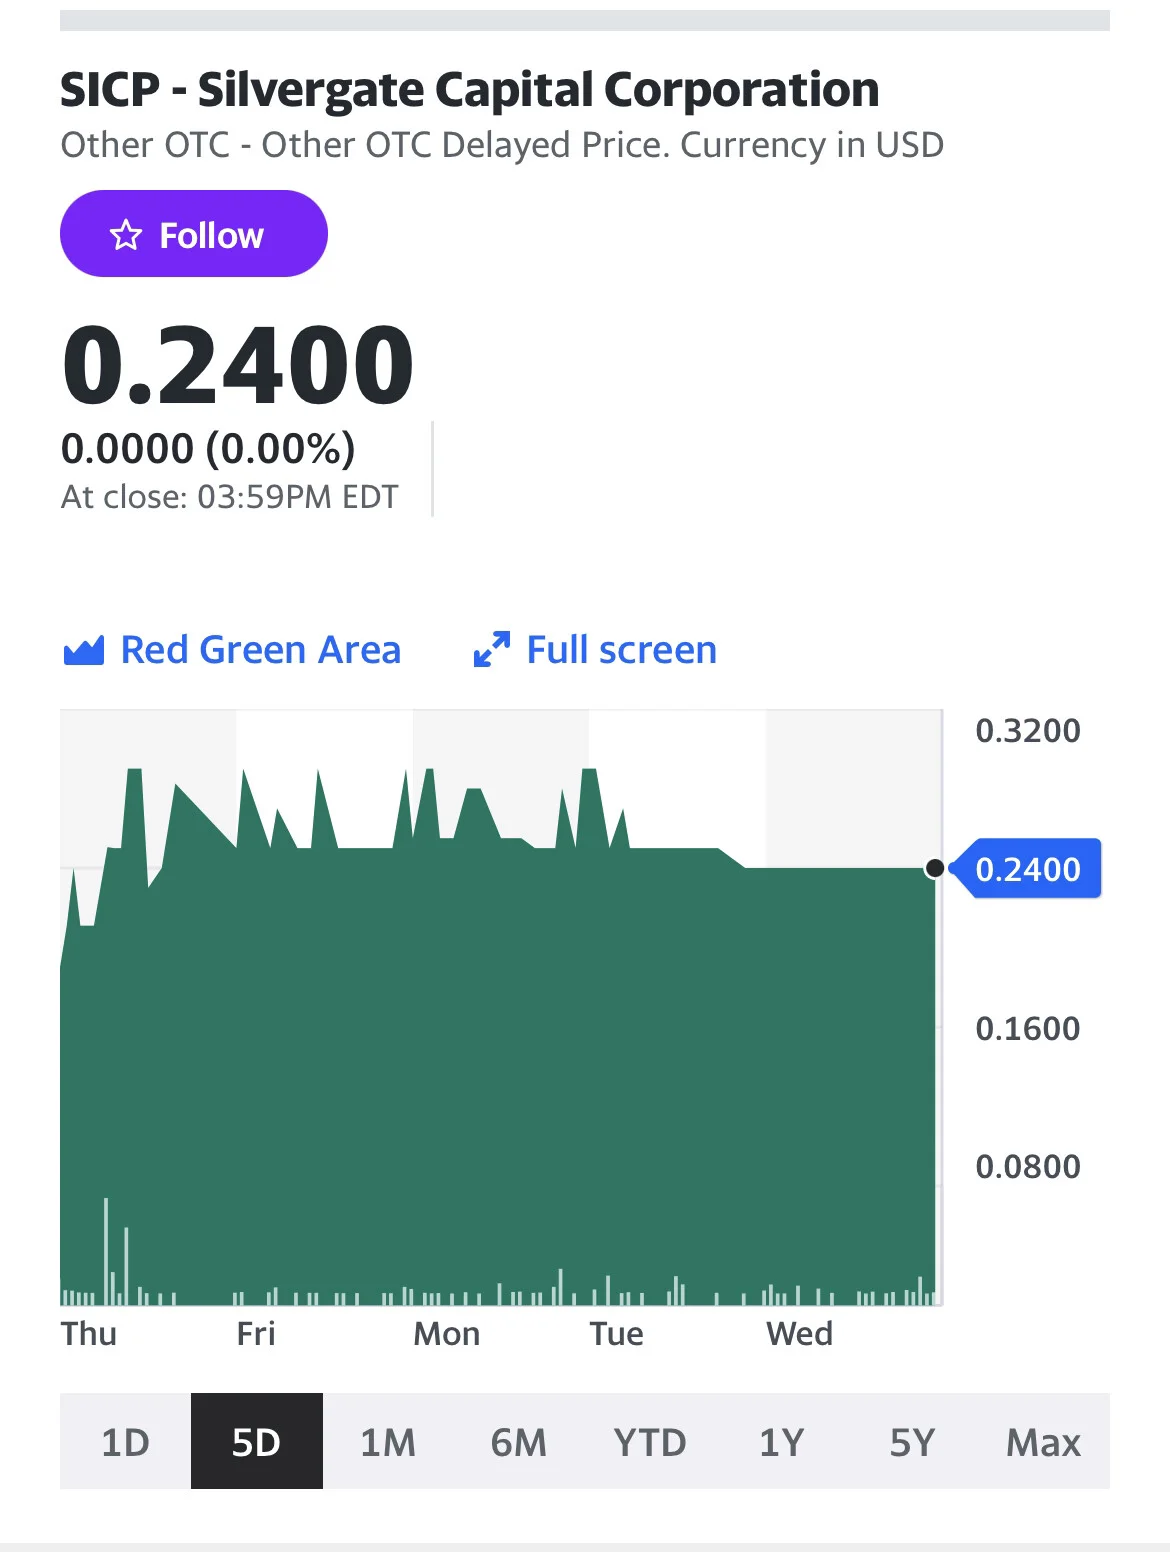Click the black endpoint dot on the price line

[x=935, y=868]
